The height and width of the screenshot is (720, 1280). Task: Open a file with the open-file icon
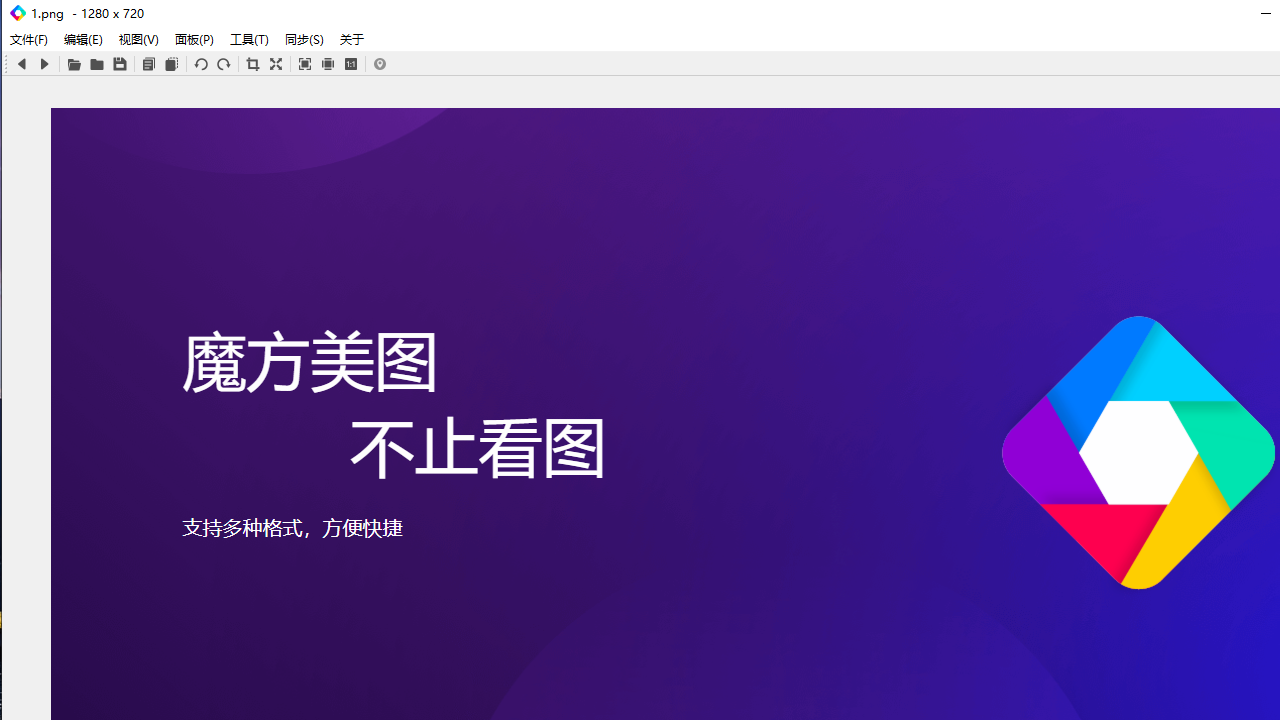click(x=74, y=64)
